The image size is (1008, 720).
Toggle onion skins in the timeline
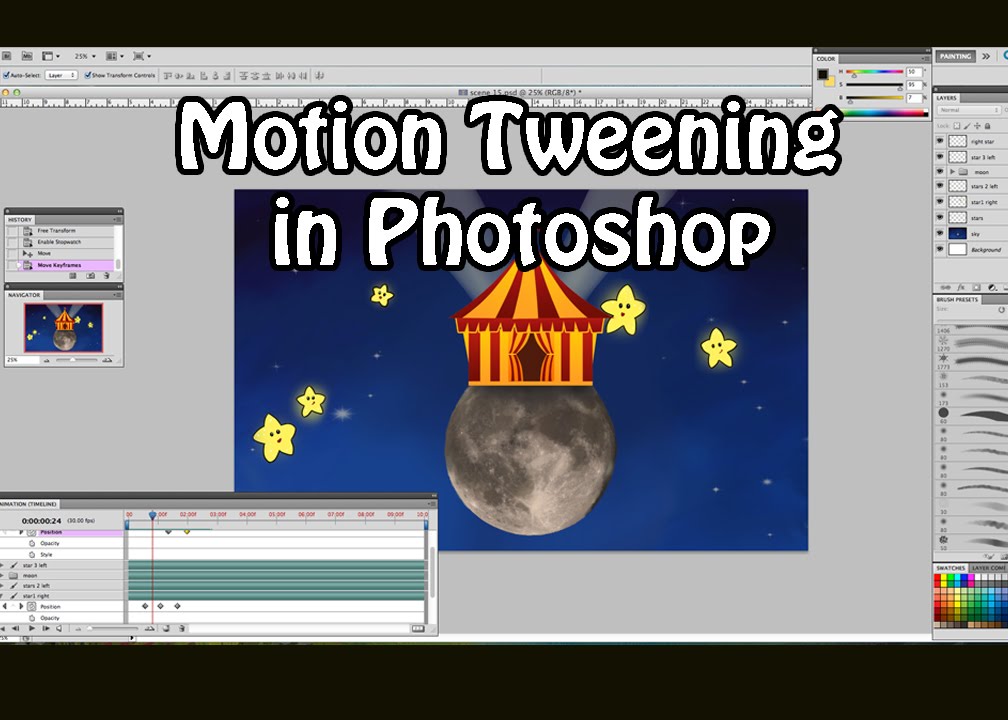166,629
